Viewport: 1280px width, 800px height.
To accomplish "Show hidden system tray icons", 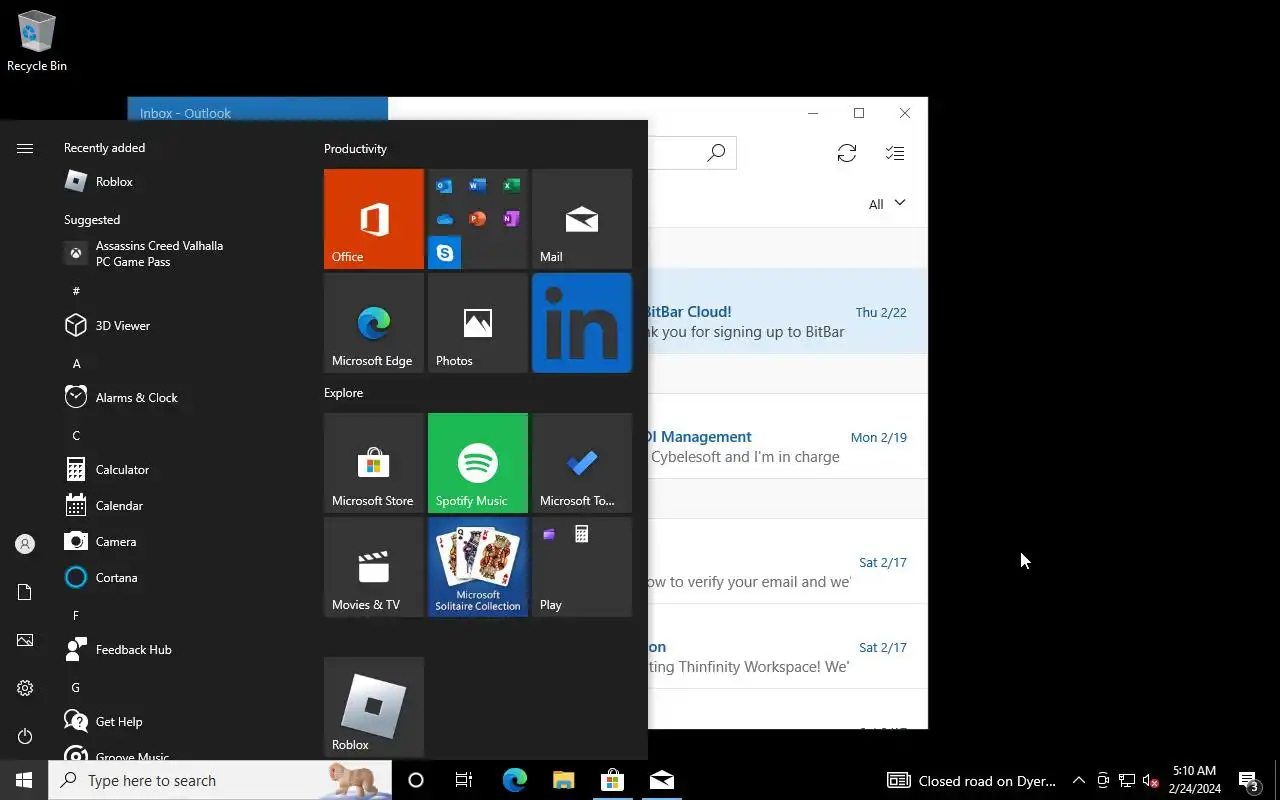I will pos(1079,780).
